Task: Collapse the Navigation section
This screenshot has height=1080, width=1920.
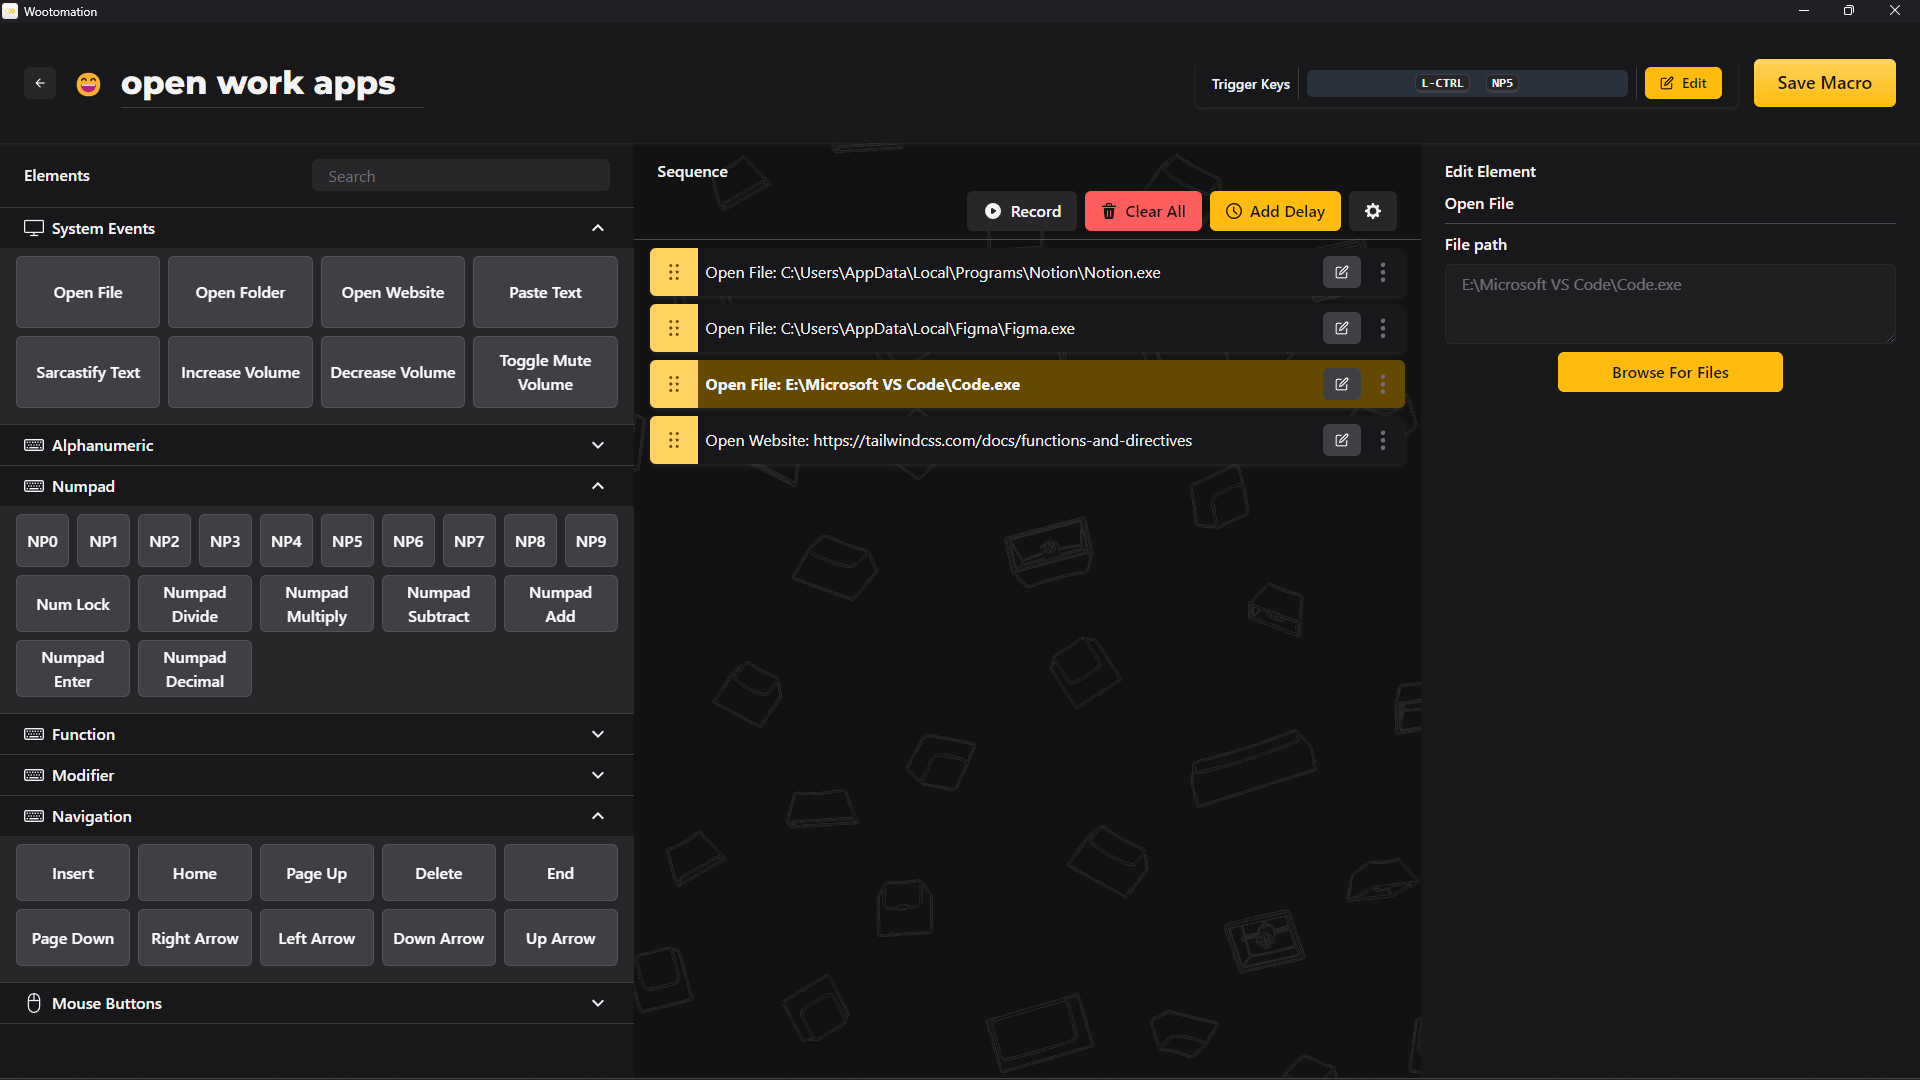Action: coord(598,816)
